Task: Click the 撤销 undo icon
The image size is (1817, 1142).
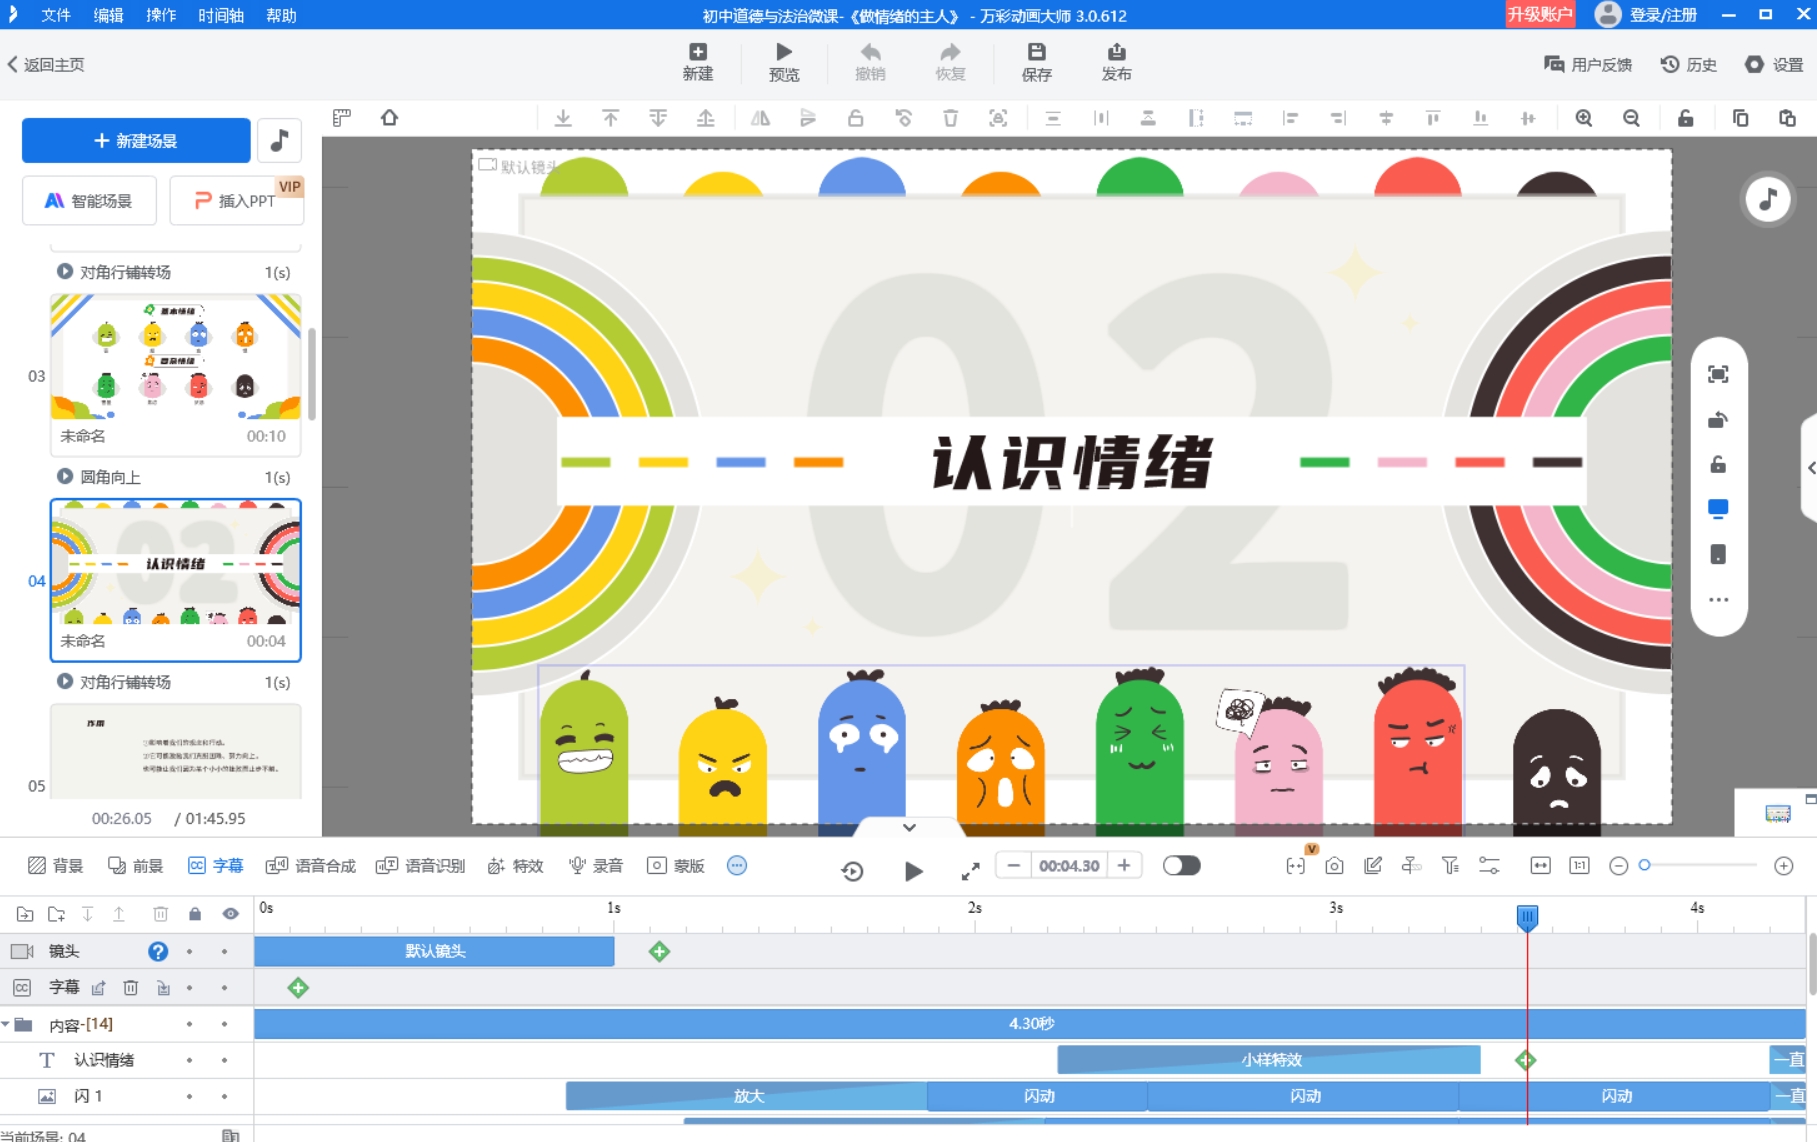Action: (x=870, y=61)
